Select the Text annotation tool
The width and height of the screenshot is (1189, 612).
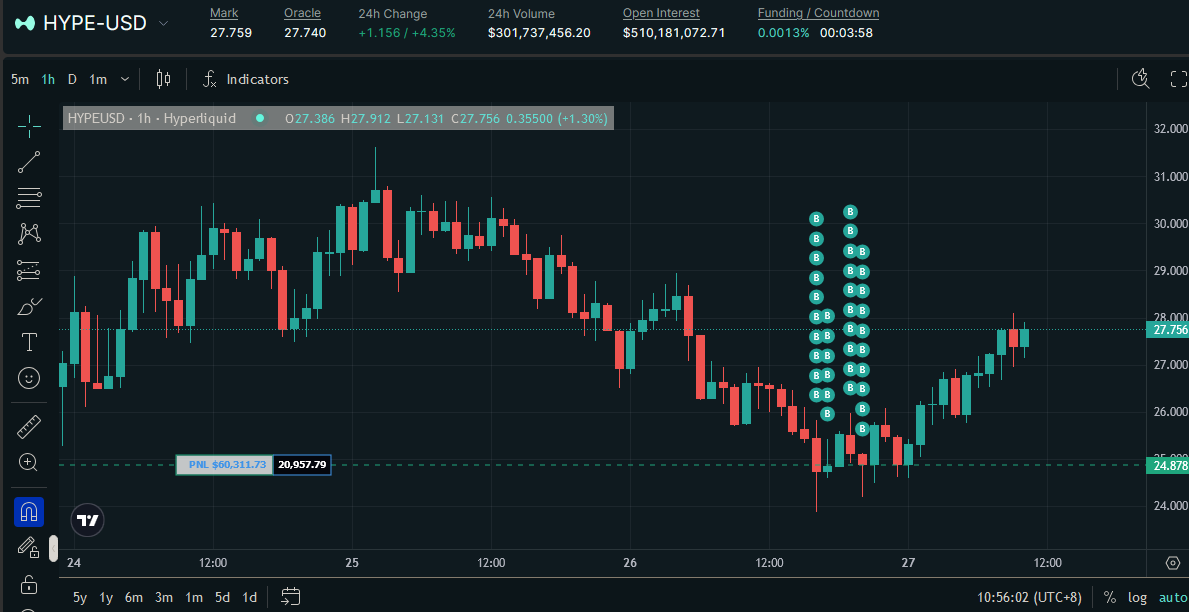pyautogui.click(x=28, y=341)
